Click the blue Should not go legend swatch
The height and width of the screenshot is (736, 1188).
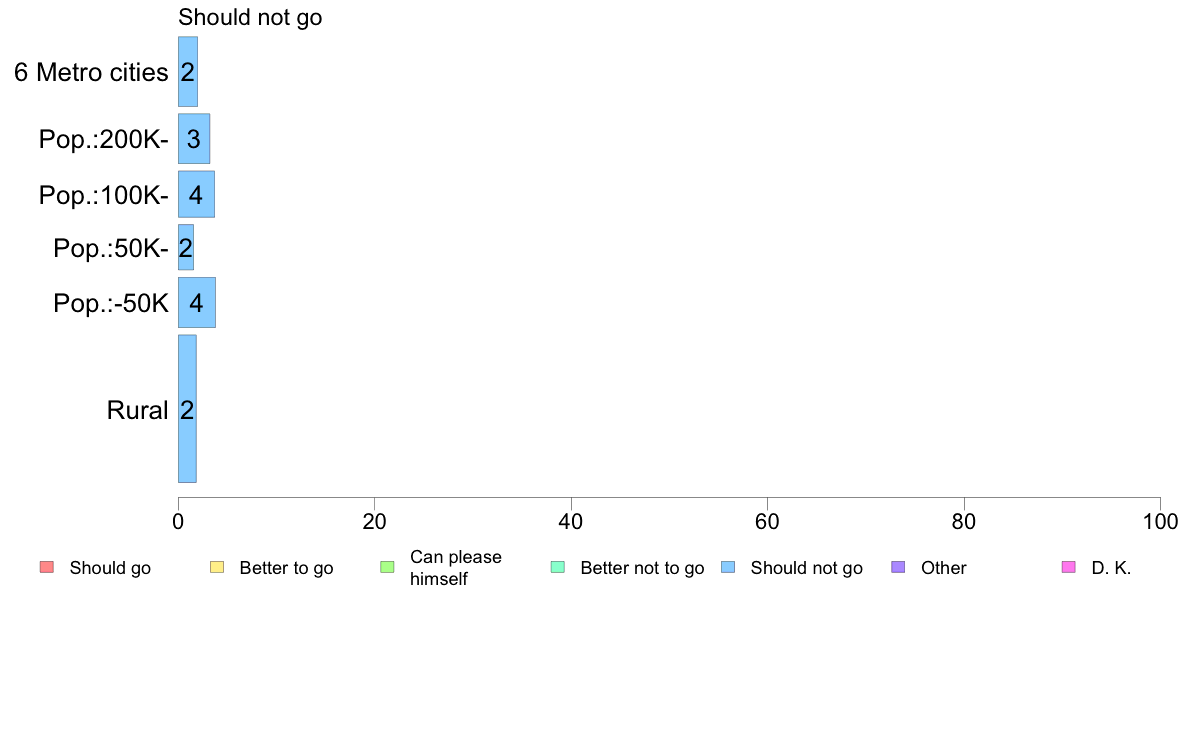click(x=728, y=567)
